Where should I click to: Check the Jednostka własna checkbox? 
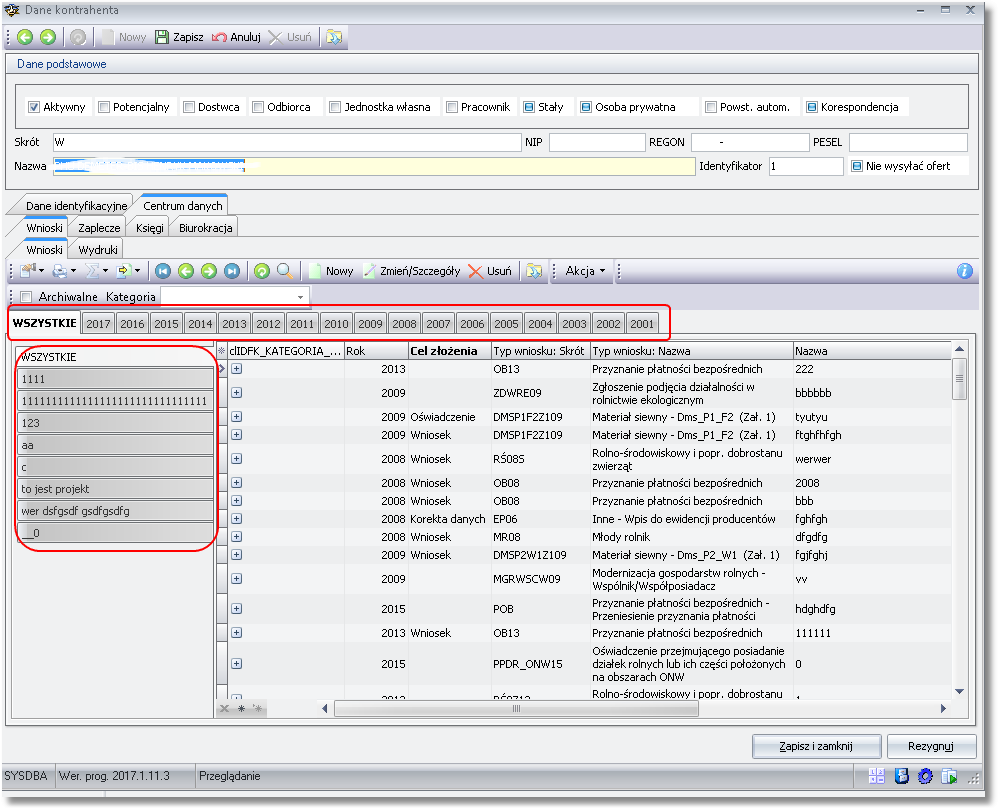tap(335, 107)
